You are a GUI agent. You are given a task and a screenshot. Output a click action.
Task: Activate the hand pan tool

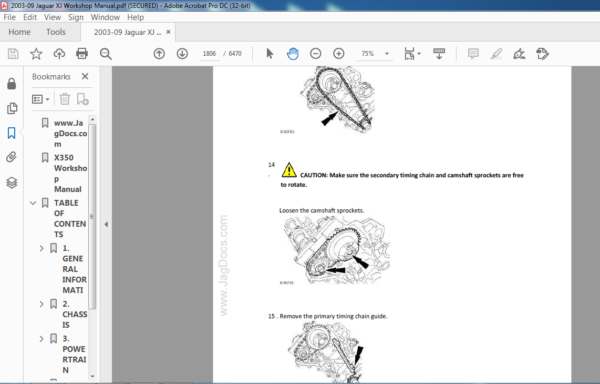click(293, 54)
